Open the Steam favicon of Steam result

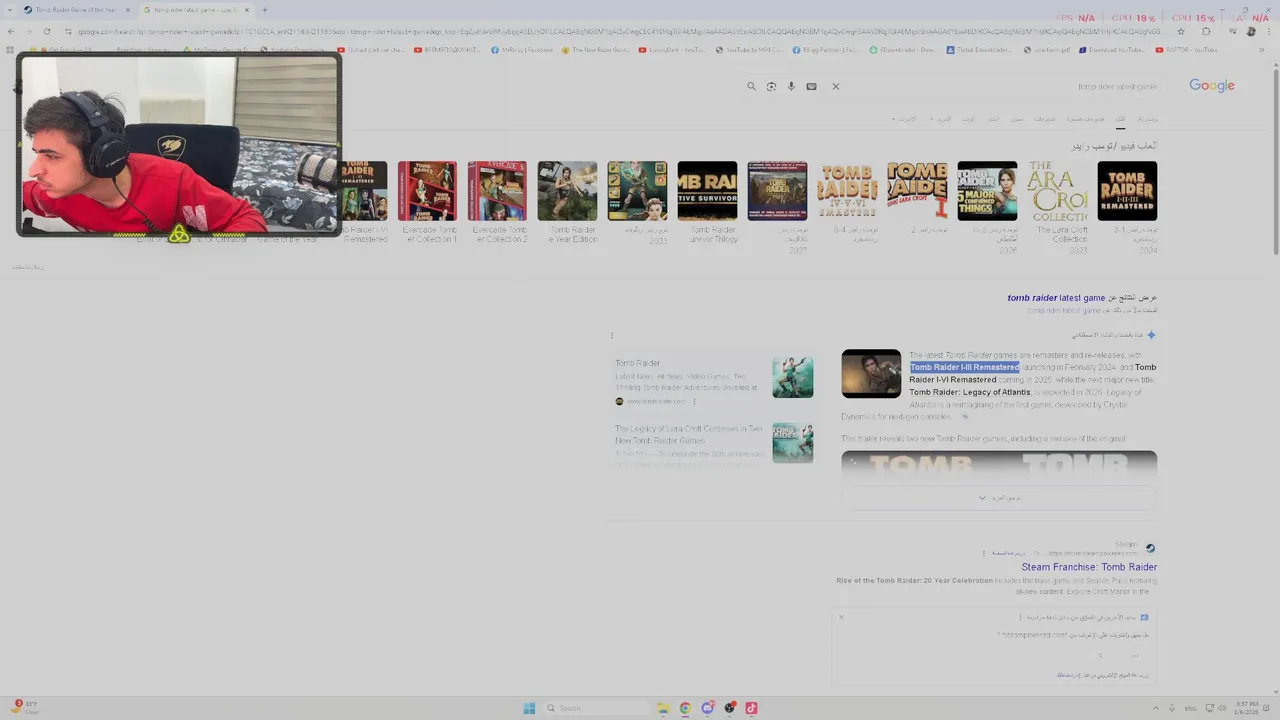click(1150, 548)
